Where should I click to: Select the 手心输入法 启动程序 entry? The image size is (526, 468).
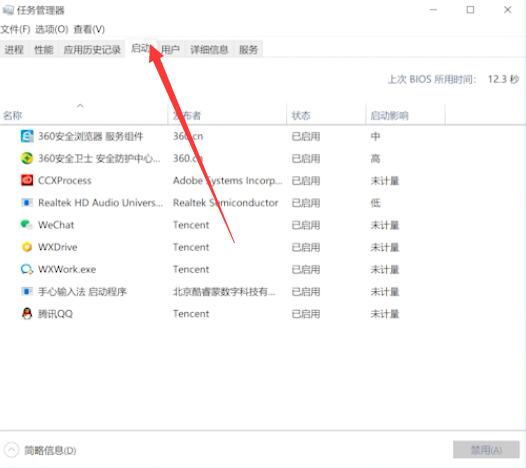coord(82,291)
